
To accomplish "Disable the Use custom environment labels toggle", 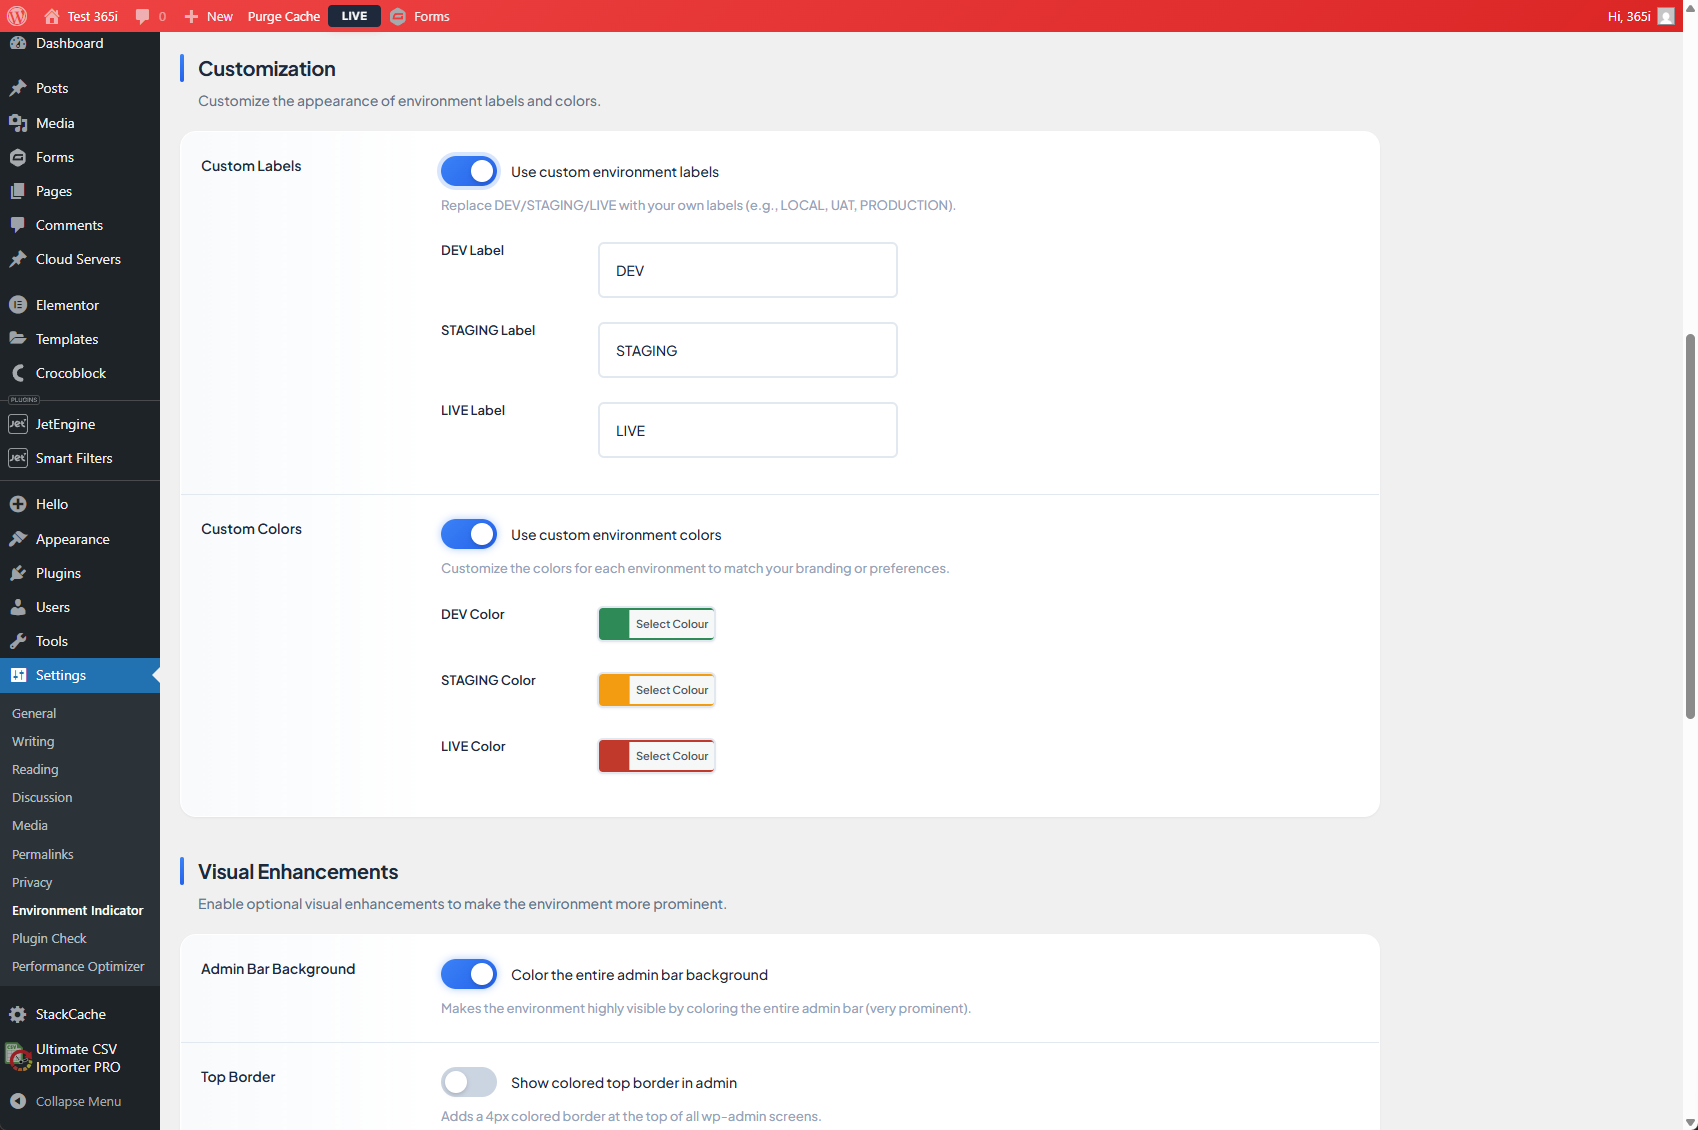I will pyautogui.click(x=469, y=171).
